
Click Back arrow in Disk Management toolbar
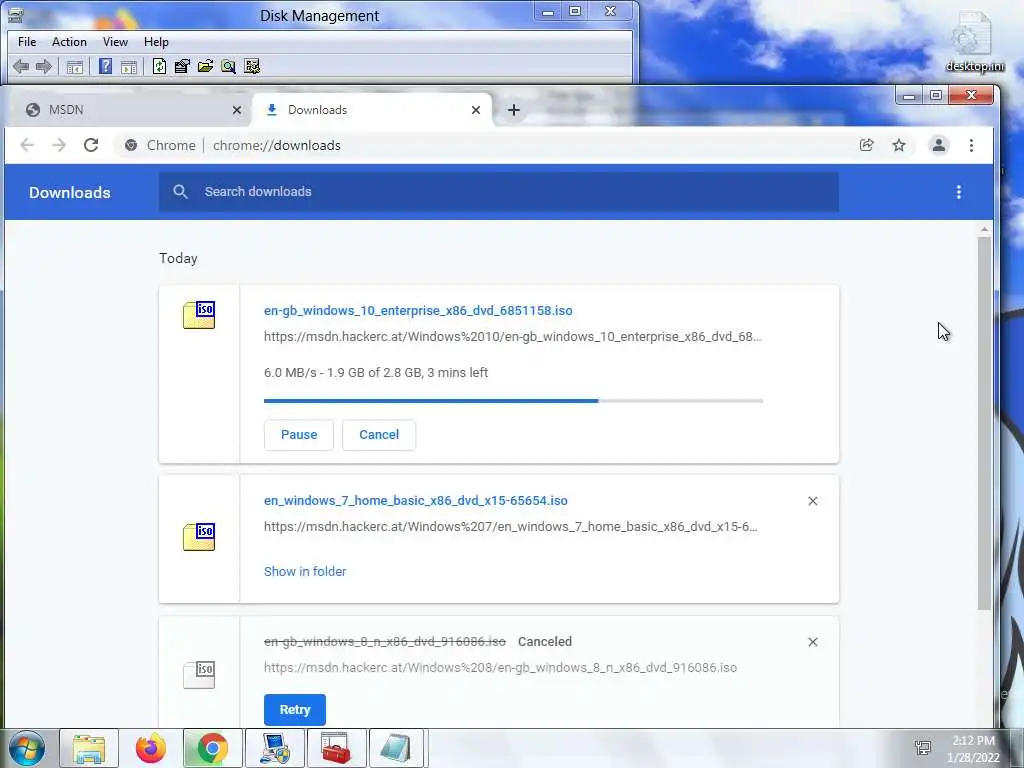21,66
